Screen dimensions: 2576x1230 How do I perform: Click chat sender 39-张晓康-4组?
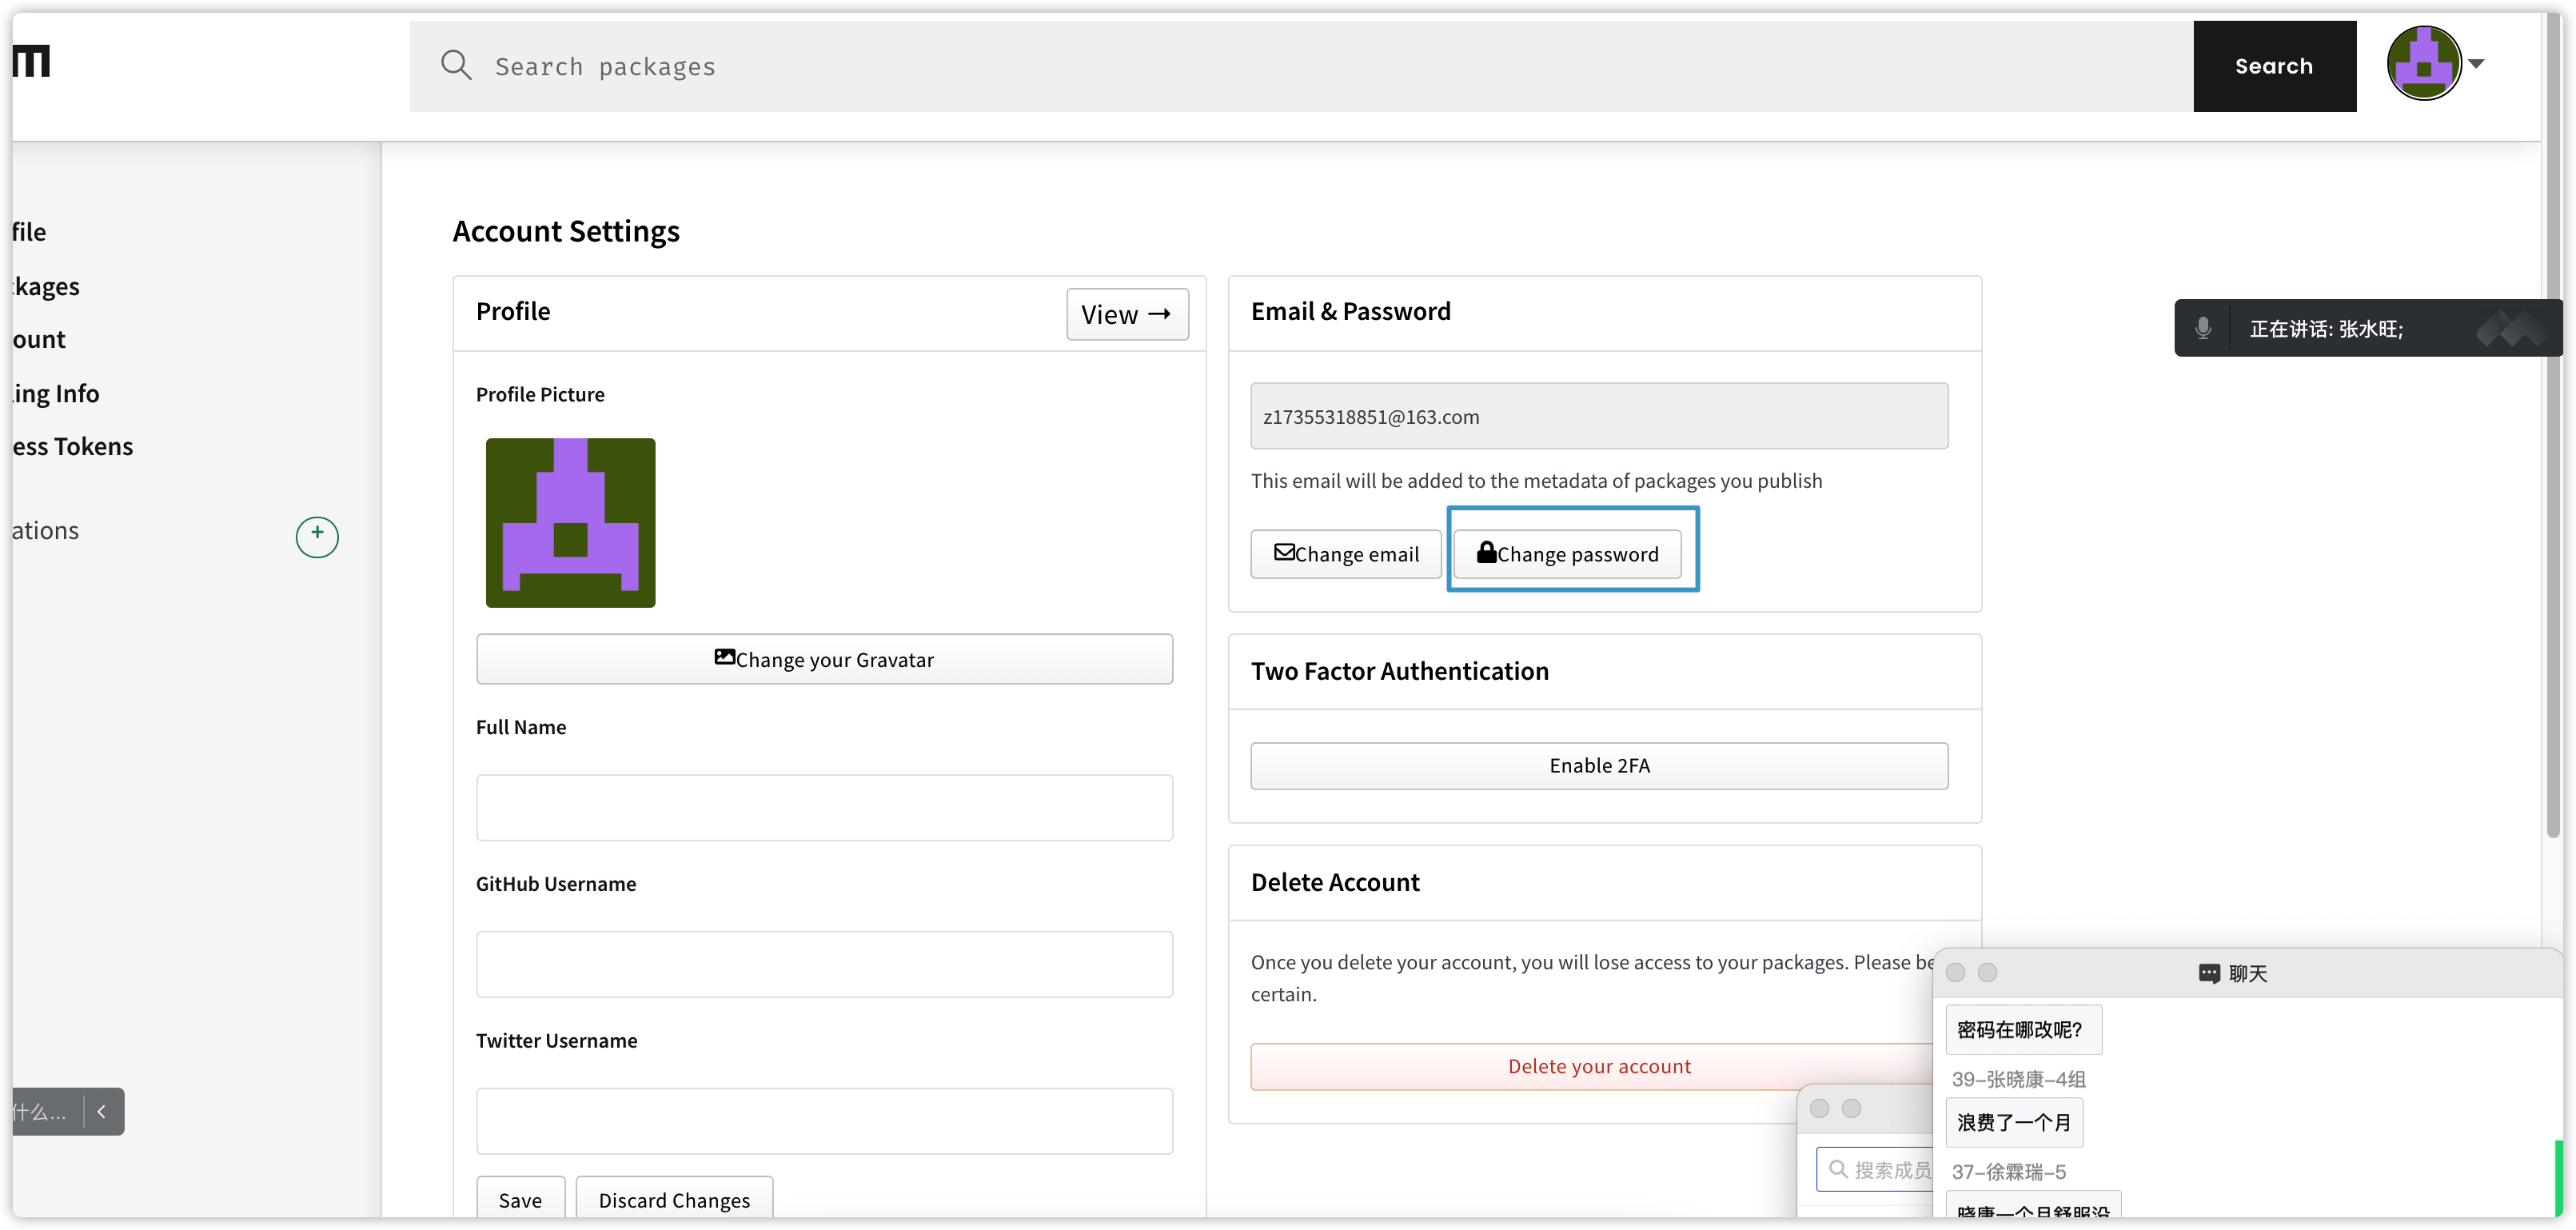click(2018, 1079)
